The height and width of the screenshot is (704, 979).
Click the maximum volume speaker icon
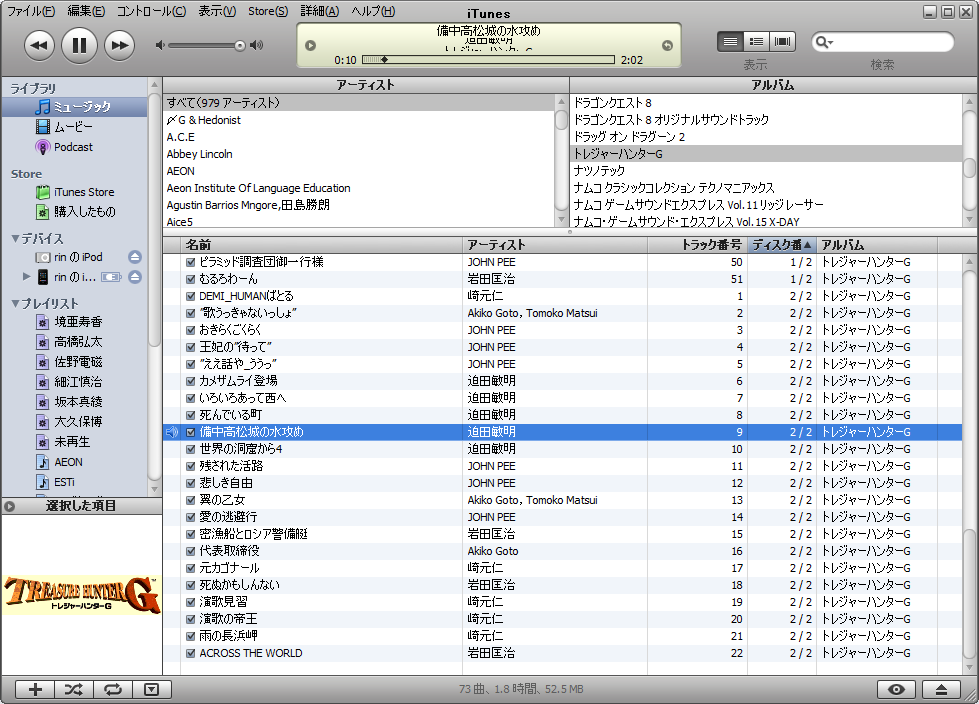point(256,45)
